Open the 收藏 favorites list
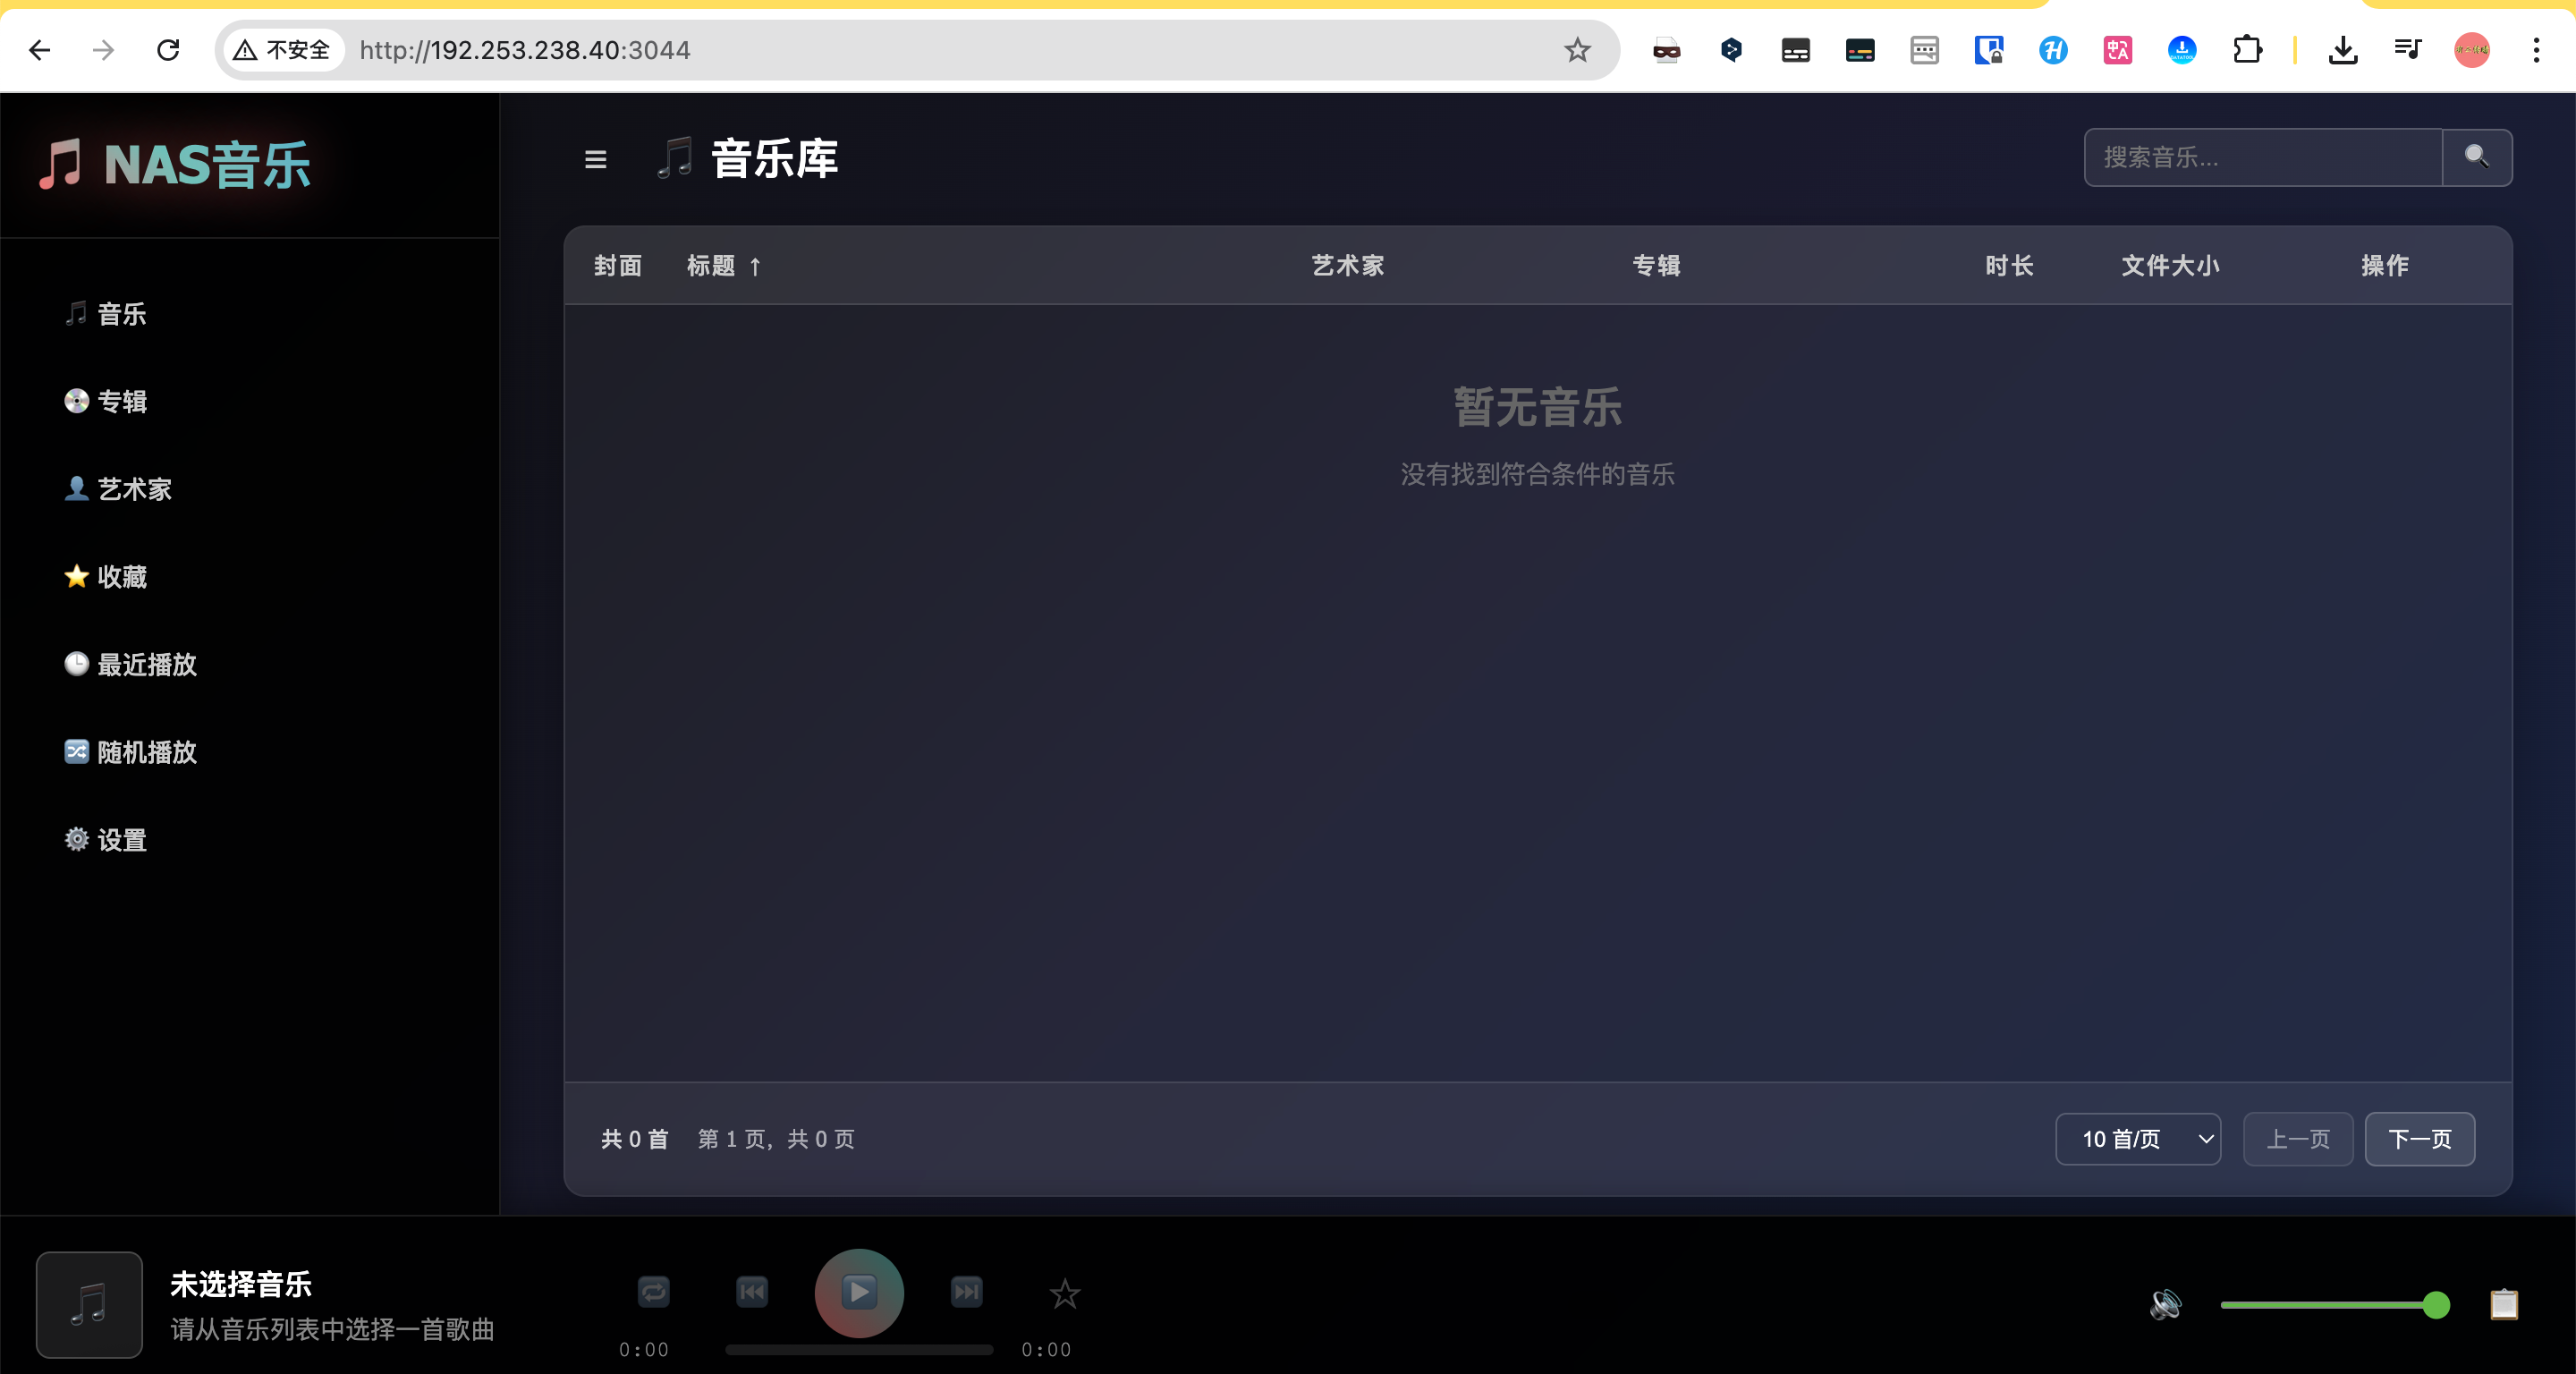This screenshot has height=1374, width=2576. point(122,577)
